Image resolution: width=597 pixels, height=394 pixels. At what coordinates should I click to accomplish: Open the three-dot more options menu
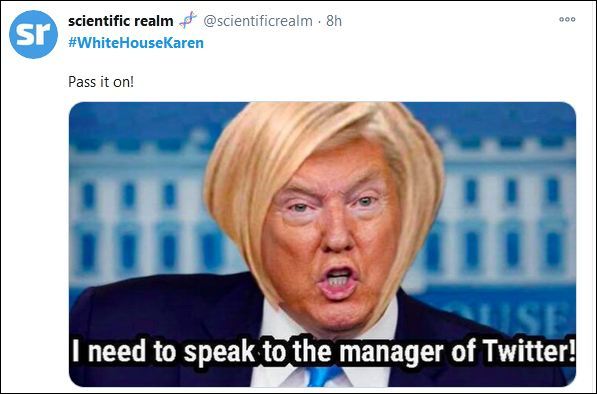click(x=567, y=19)
